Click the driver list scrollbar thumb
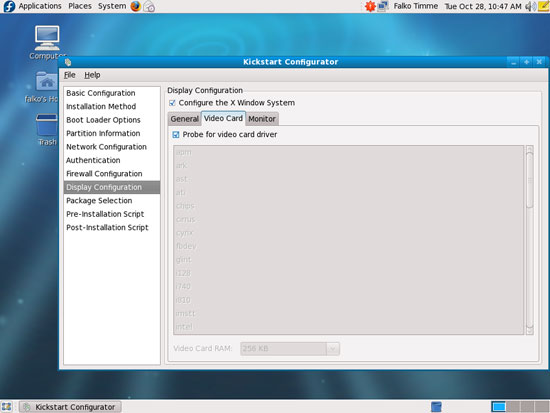Viewport: 550px width, 413px height. coord(530,180)
